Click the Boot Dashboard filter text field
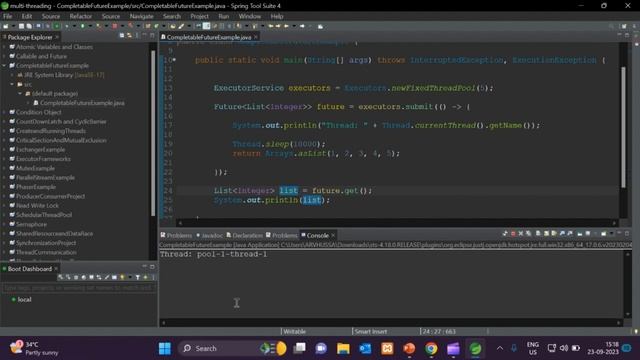The width and height of the screenshot is (640, 360). [78, 288]
